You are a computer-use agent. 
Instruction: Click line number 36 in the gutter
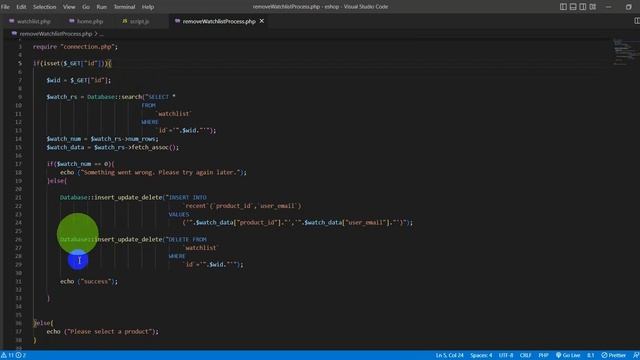pos(18,323)
